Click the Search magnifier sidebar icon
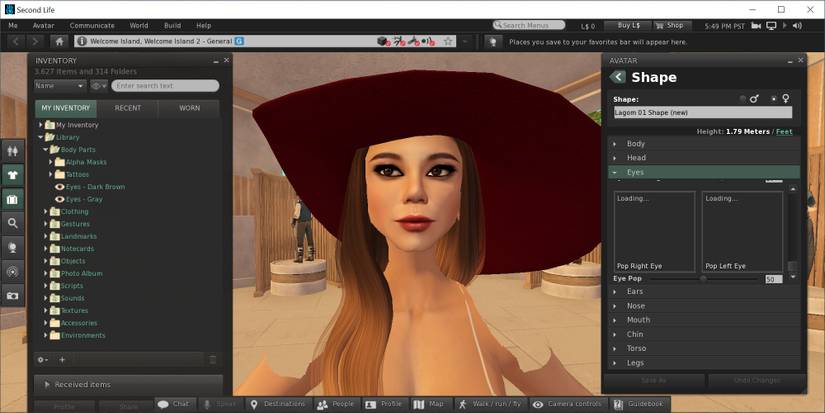The width and height of the screenshot is (825, 413). [13, 223]
